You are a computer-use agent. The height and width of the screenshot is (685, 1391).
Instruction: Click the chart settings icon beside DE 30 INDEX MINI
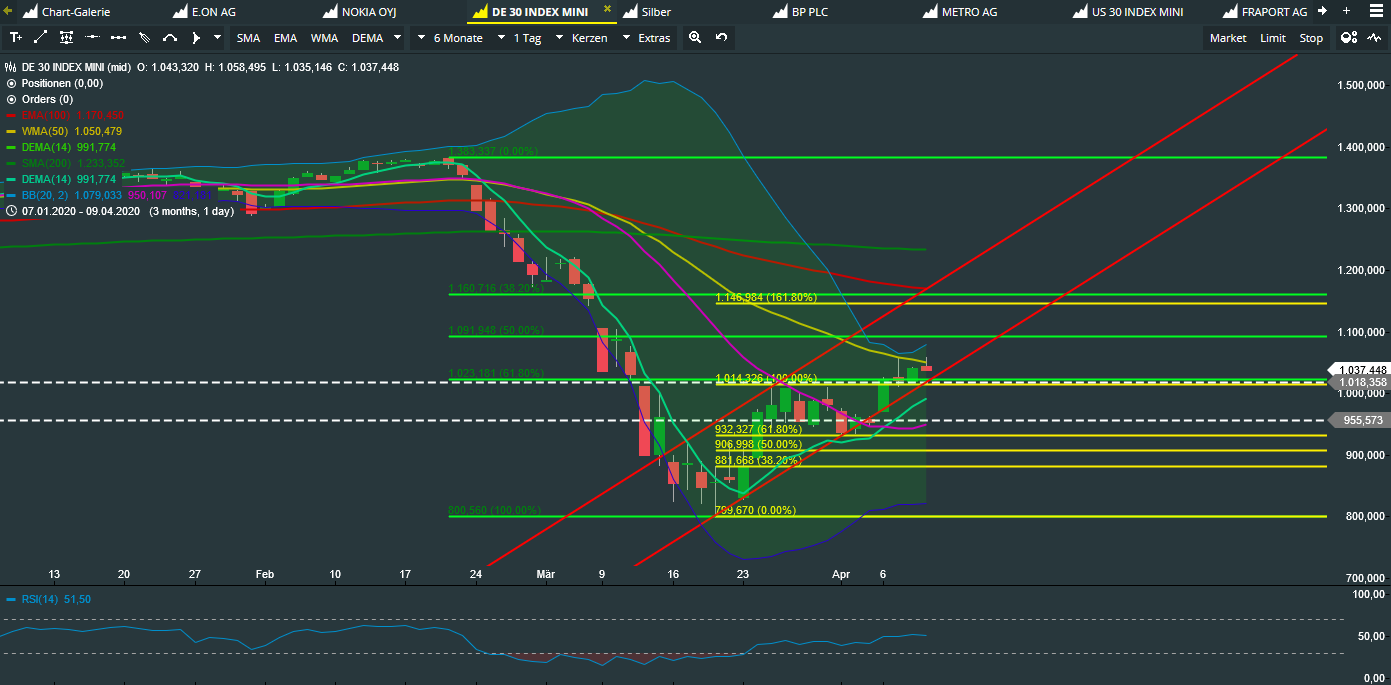pyautogui.click(x=11, y=67)
